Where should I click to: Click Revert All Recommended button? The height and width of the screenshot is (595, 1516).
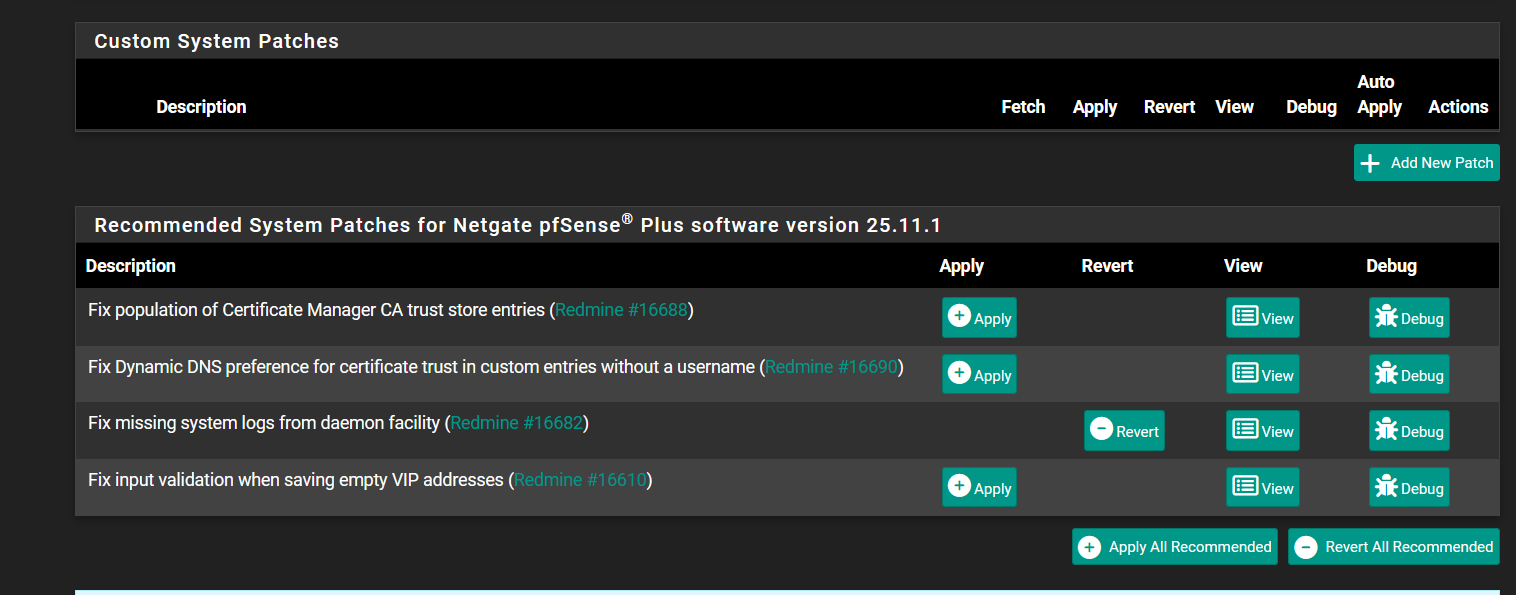[x=1394, y=547]
